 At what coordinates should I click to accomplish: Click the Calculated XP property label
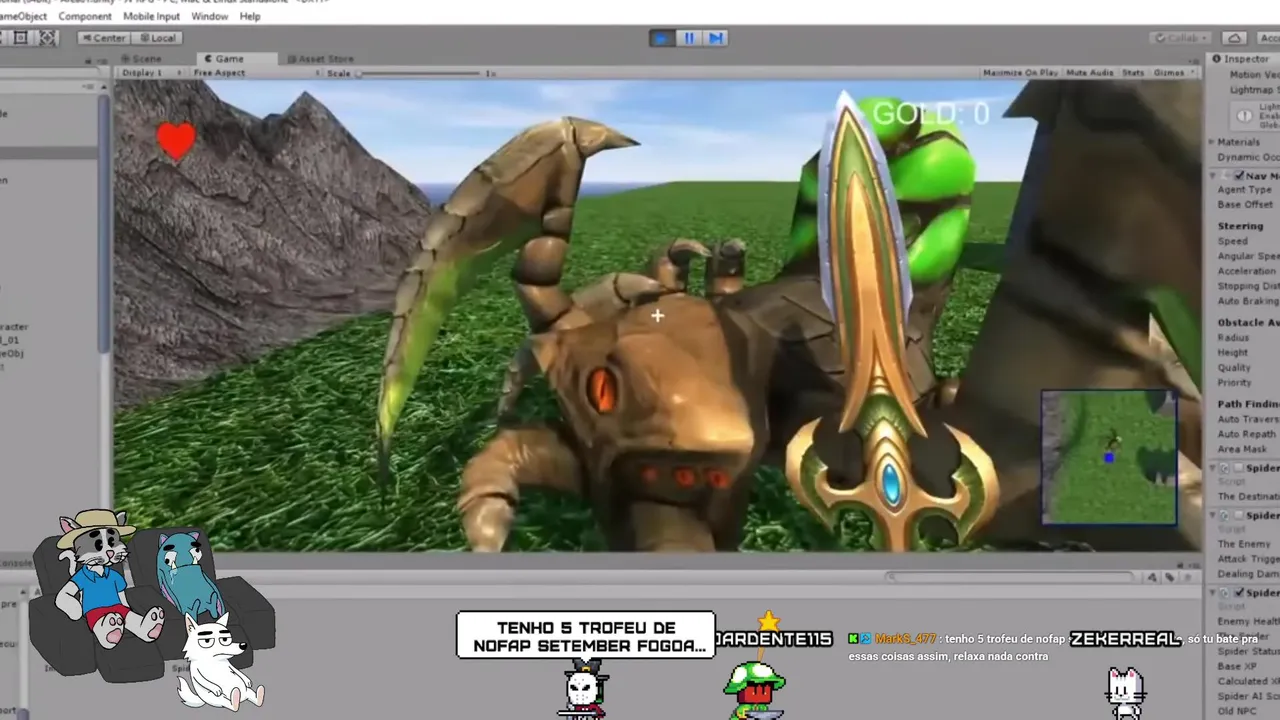1248,681
